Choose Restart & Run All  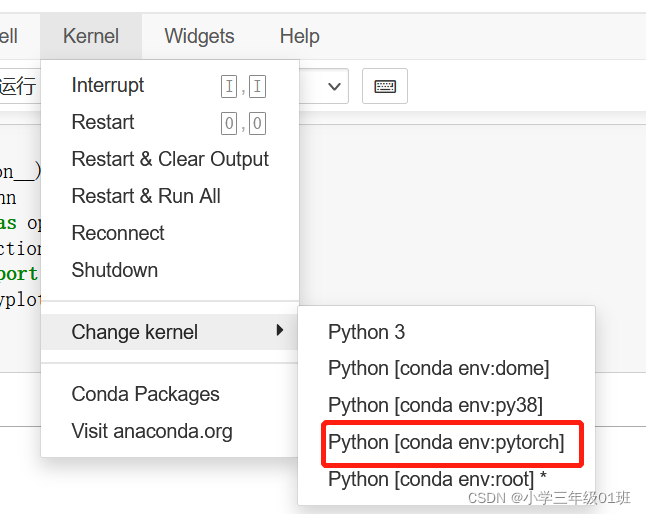146,196
